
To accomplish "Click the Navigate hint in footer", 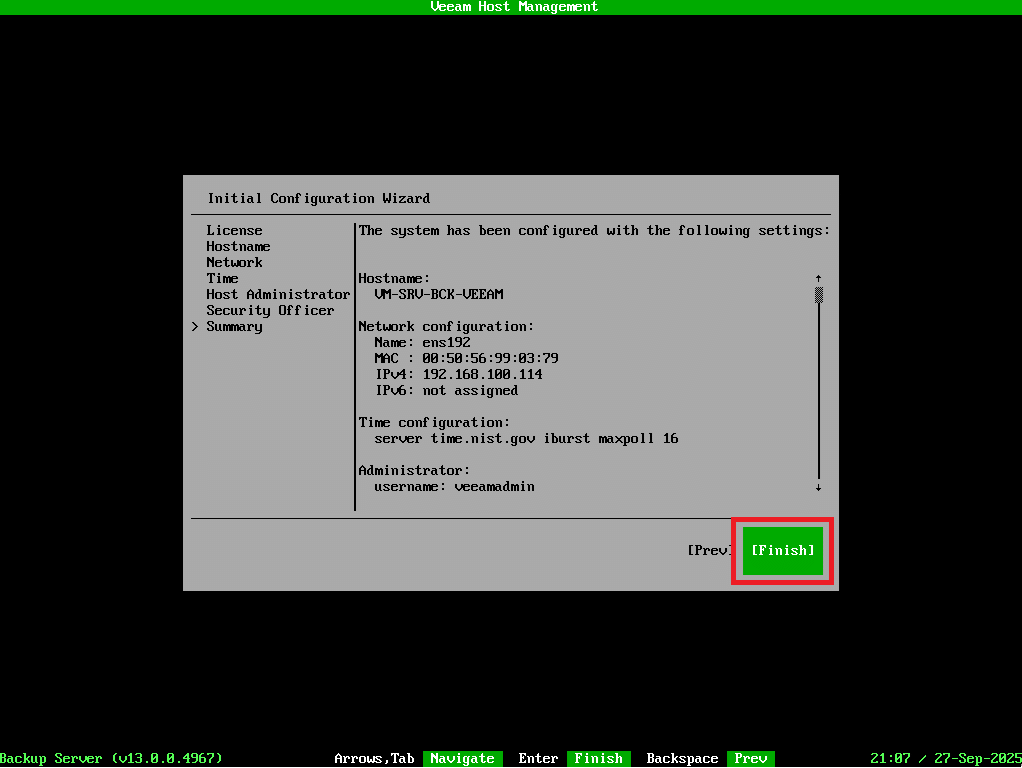I will point(461,759).
